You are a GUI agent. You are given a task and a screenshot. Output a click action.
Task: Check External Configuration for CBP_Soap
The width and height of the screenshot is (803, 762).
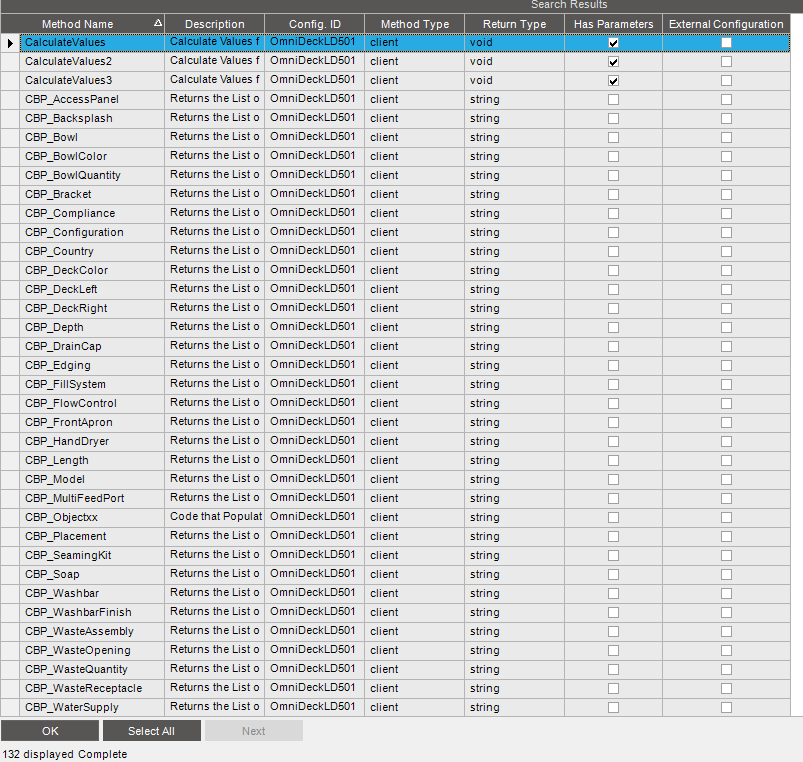[726, 574]
